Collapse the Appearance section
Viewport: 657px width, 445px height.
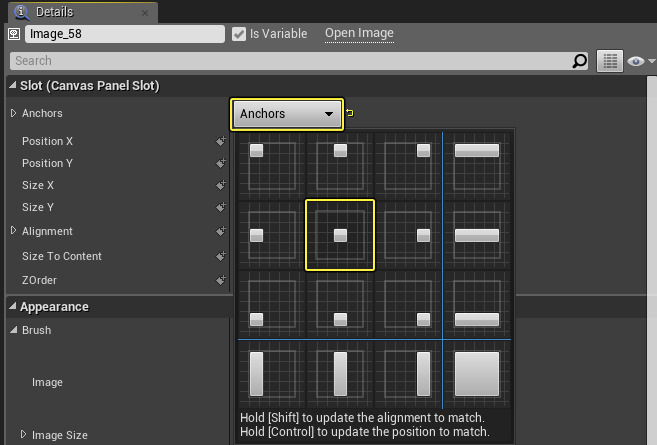(13, 306)
